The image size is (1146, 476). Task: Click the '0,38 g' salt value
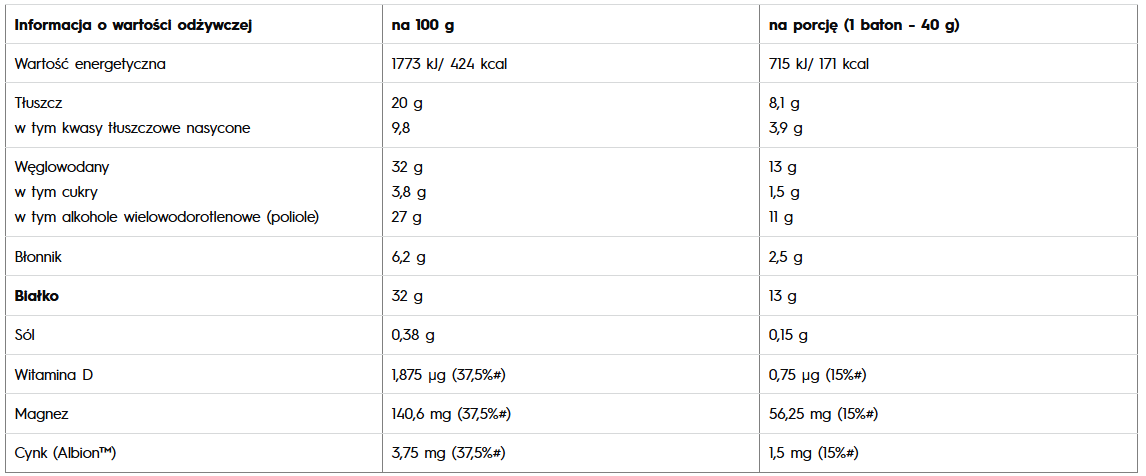coord(413,335)
